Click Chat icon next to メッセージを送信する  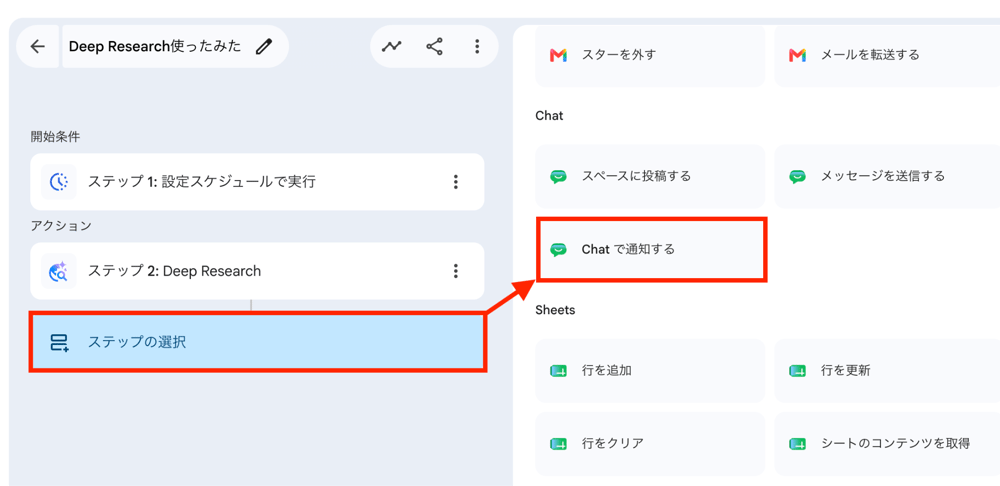coord(797,177)
